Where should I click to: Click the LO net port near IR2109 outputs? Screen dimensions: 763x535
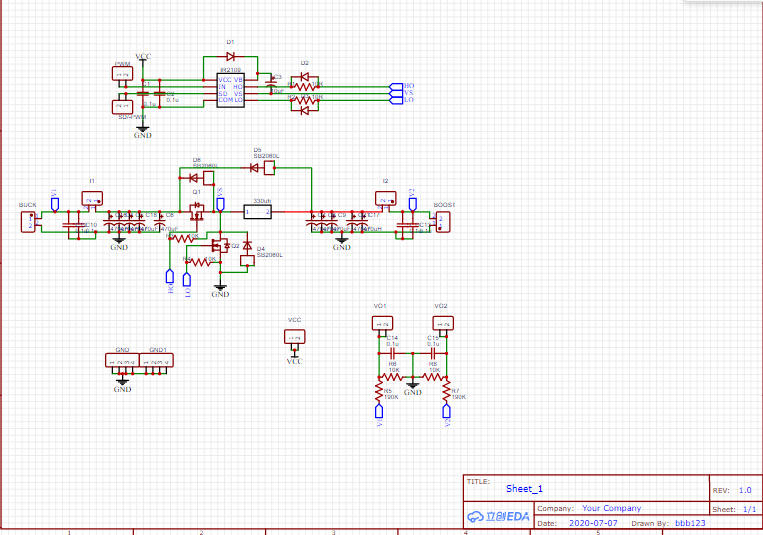396,100
